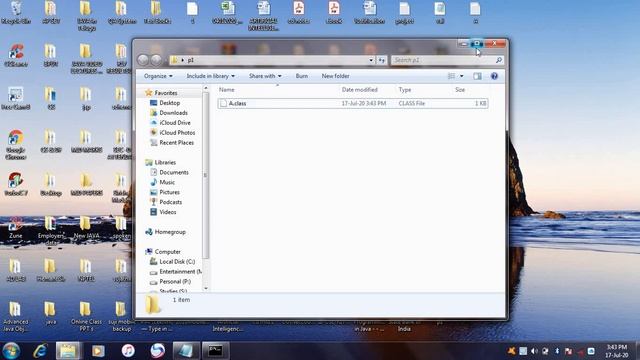The image size is (640, 360).
Task: Open Documents library
Action: [174, 172]
